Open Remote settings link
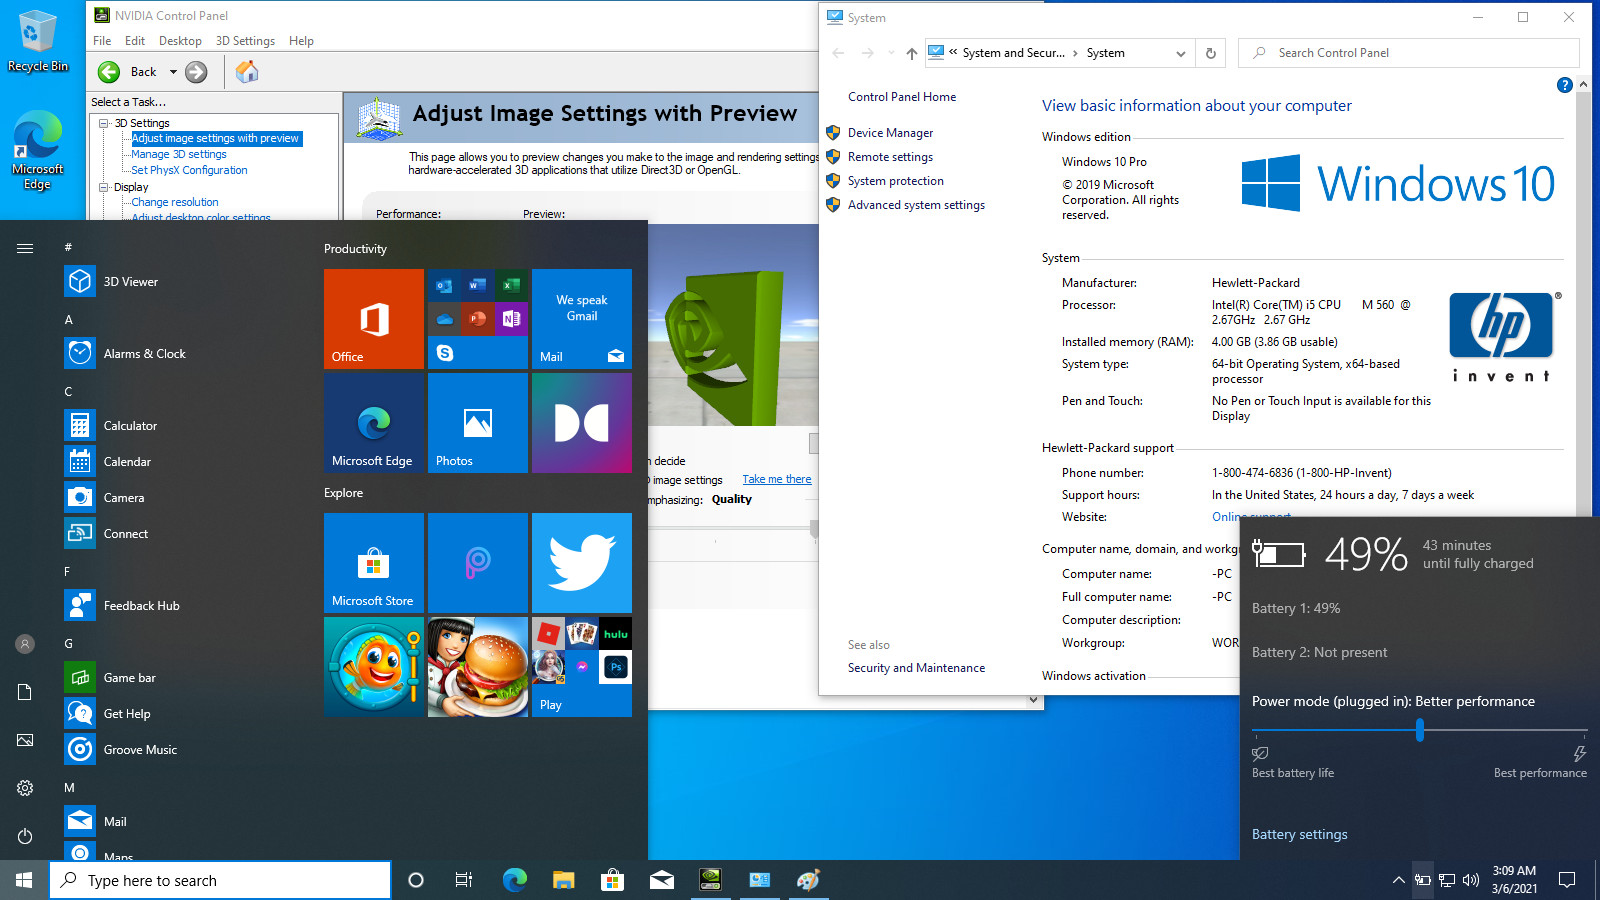 pos(890,157)
